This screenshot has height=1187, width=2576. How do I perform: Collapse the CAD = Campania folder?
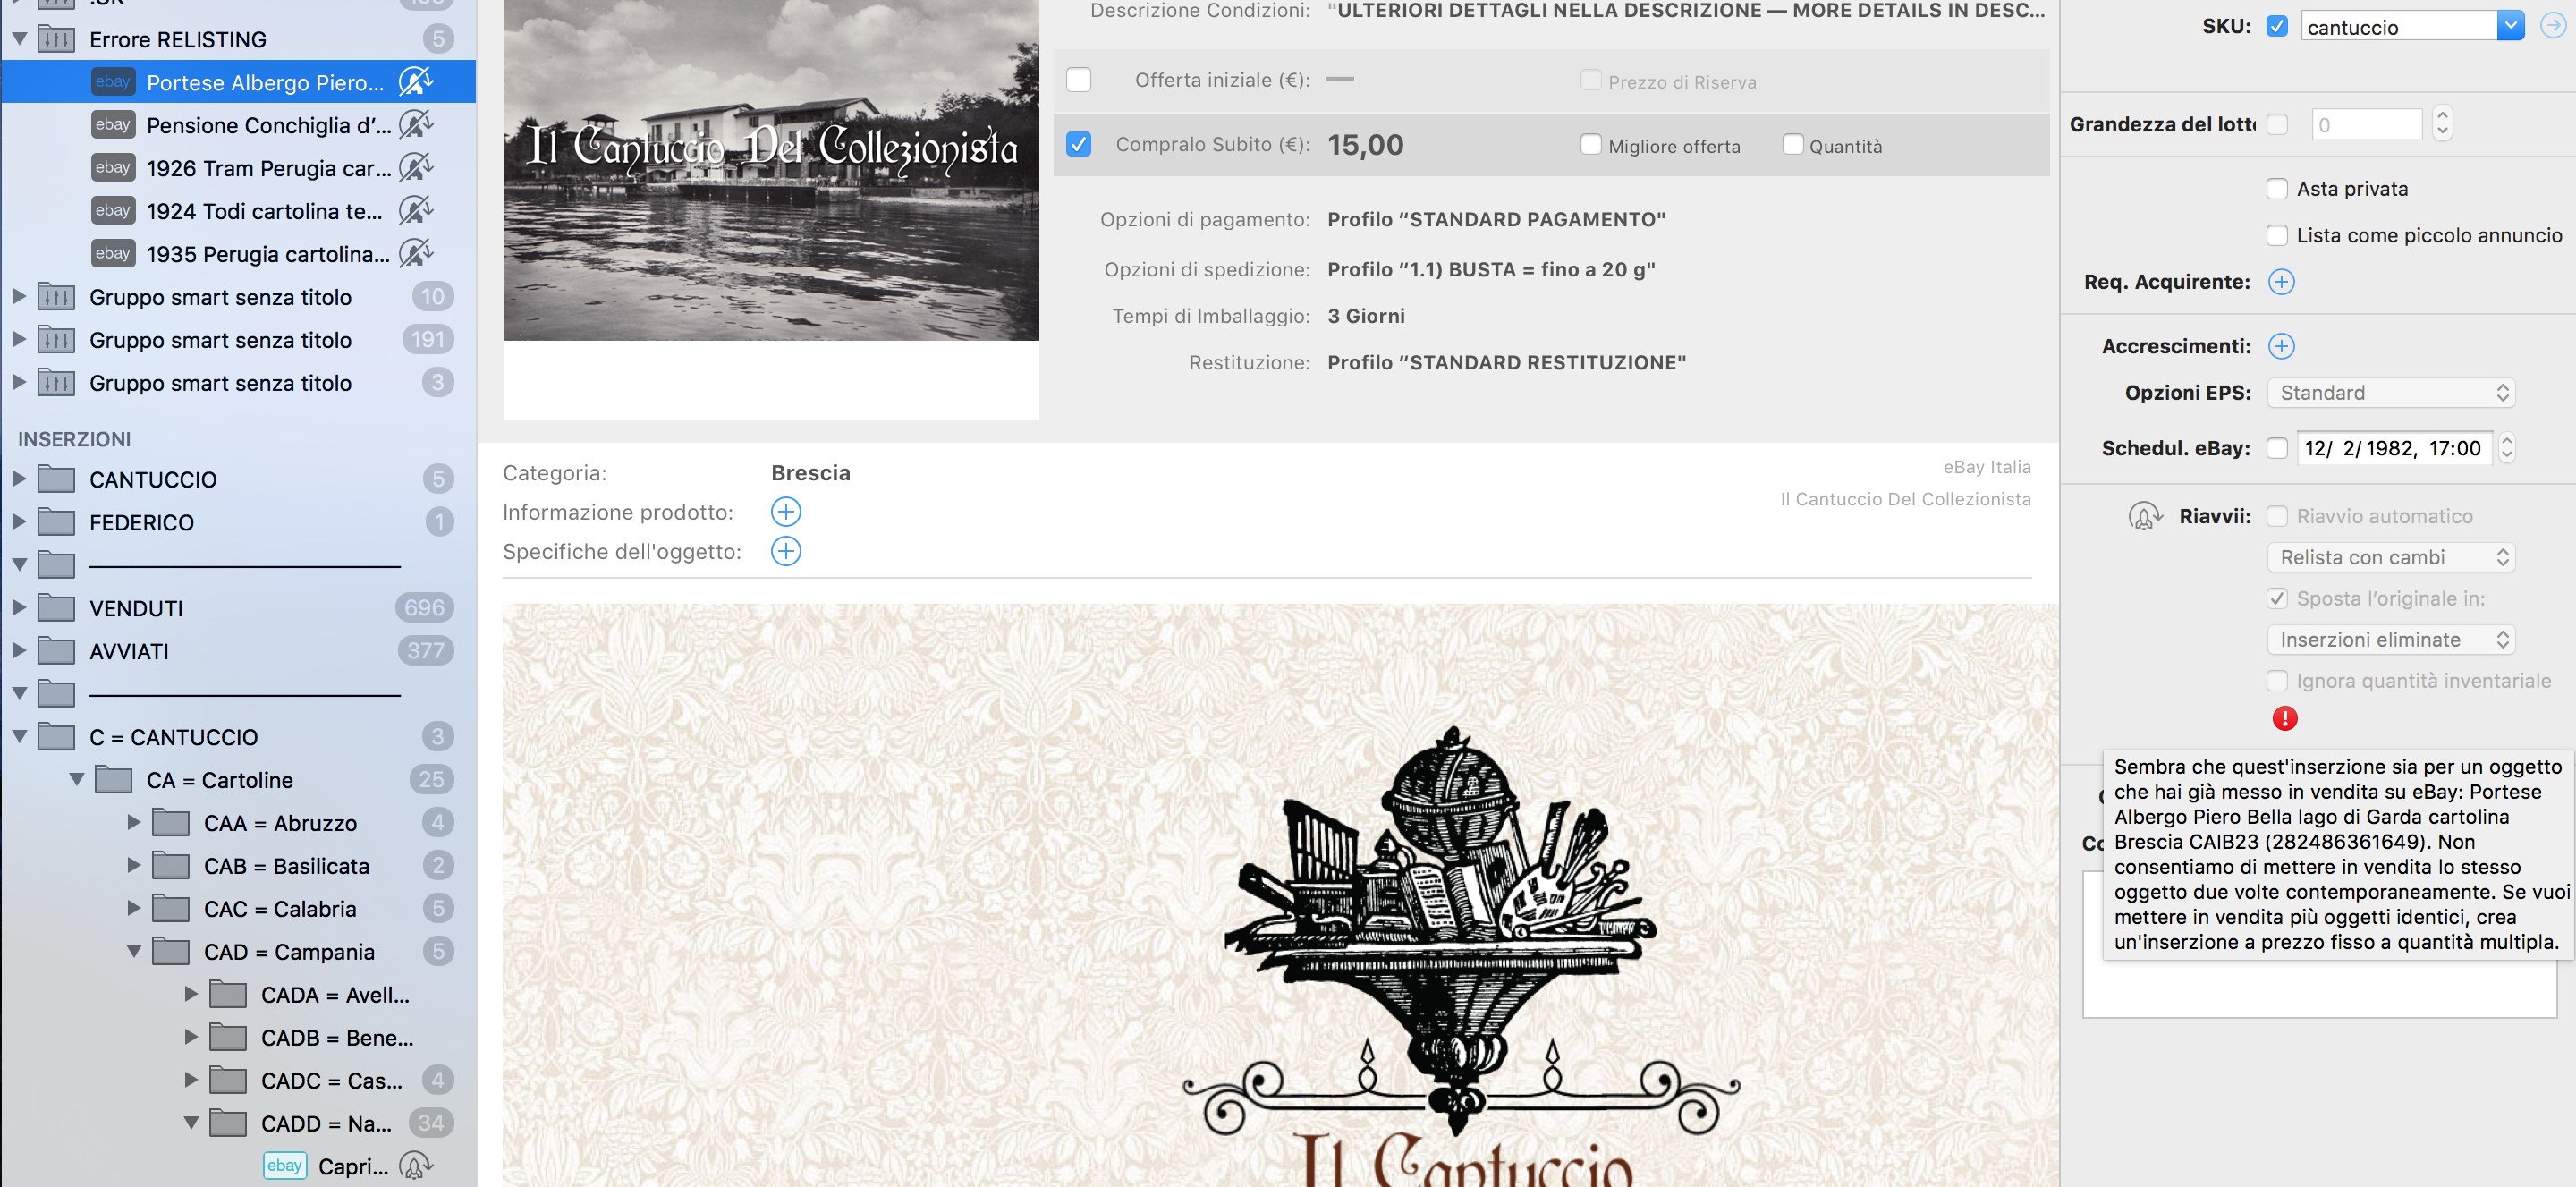pos(134,952)
